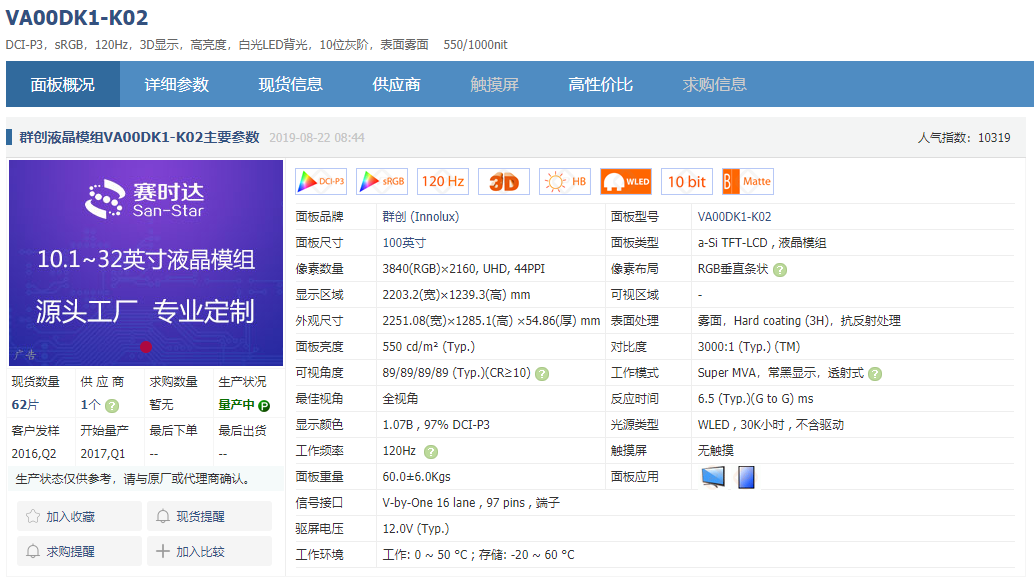Screen dimensions: 1034x581
Task: Click the San-Star advertisement banner
Action: click(145, 262)
